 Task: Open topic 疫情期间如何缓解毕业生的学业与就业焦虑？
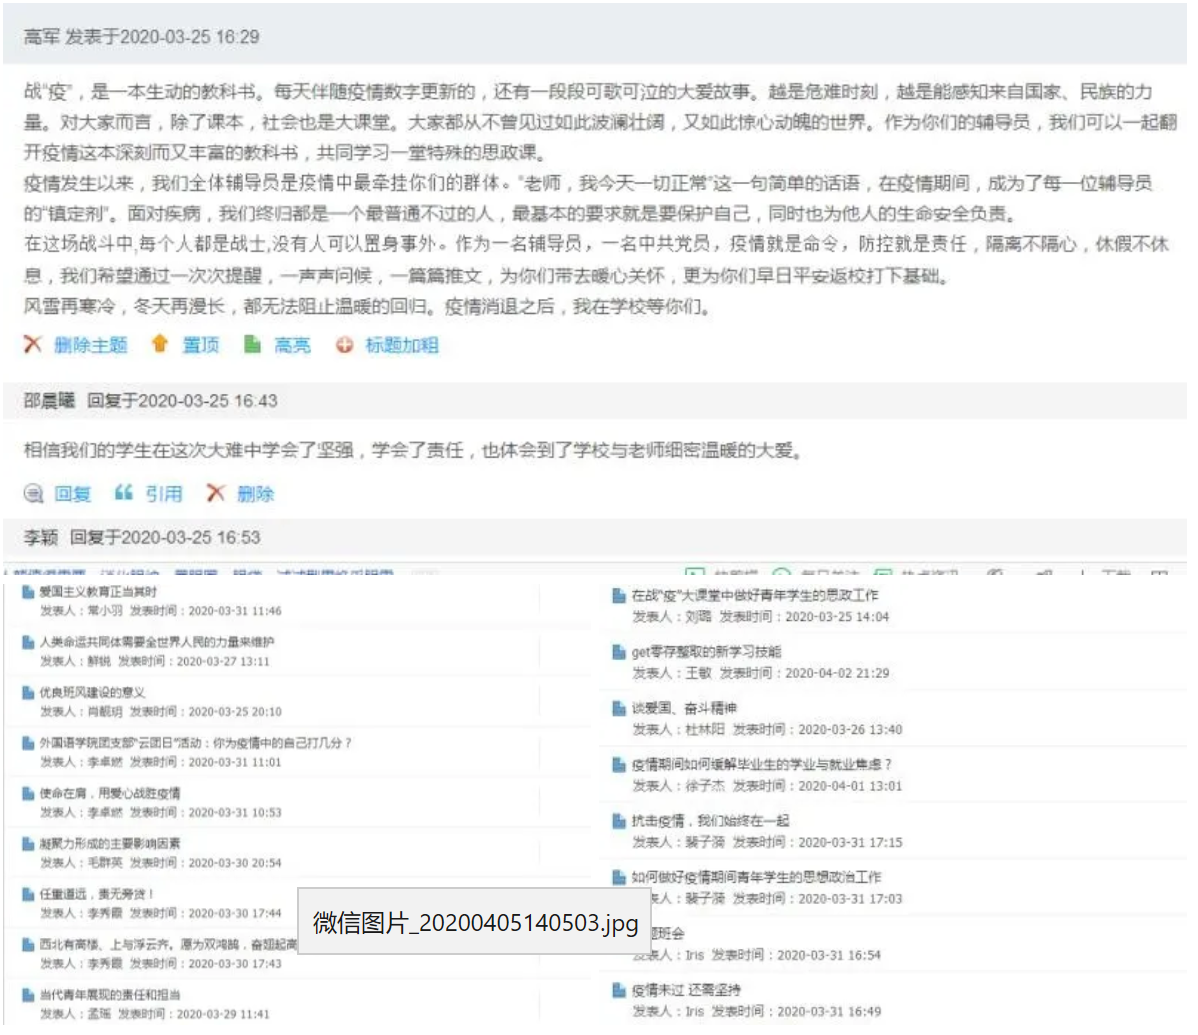click(761, 765)
